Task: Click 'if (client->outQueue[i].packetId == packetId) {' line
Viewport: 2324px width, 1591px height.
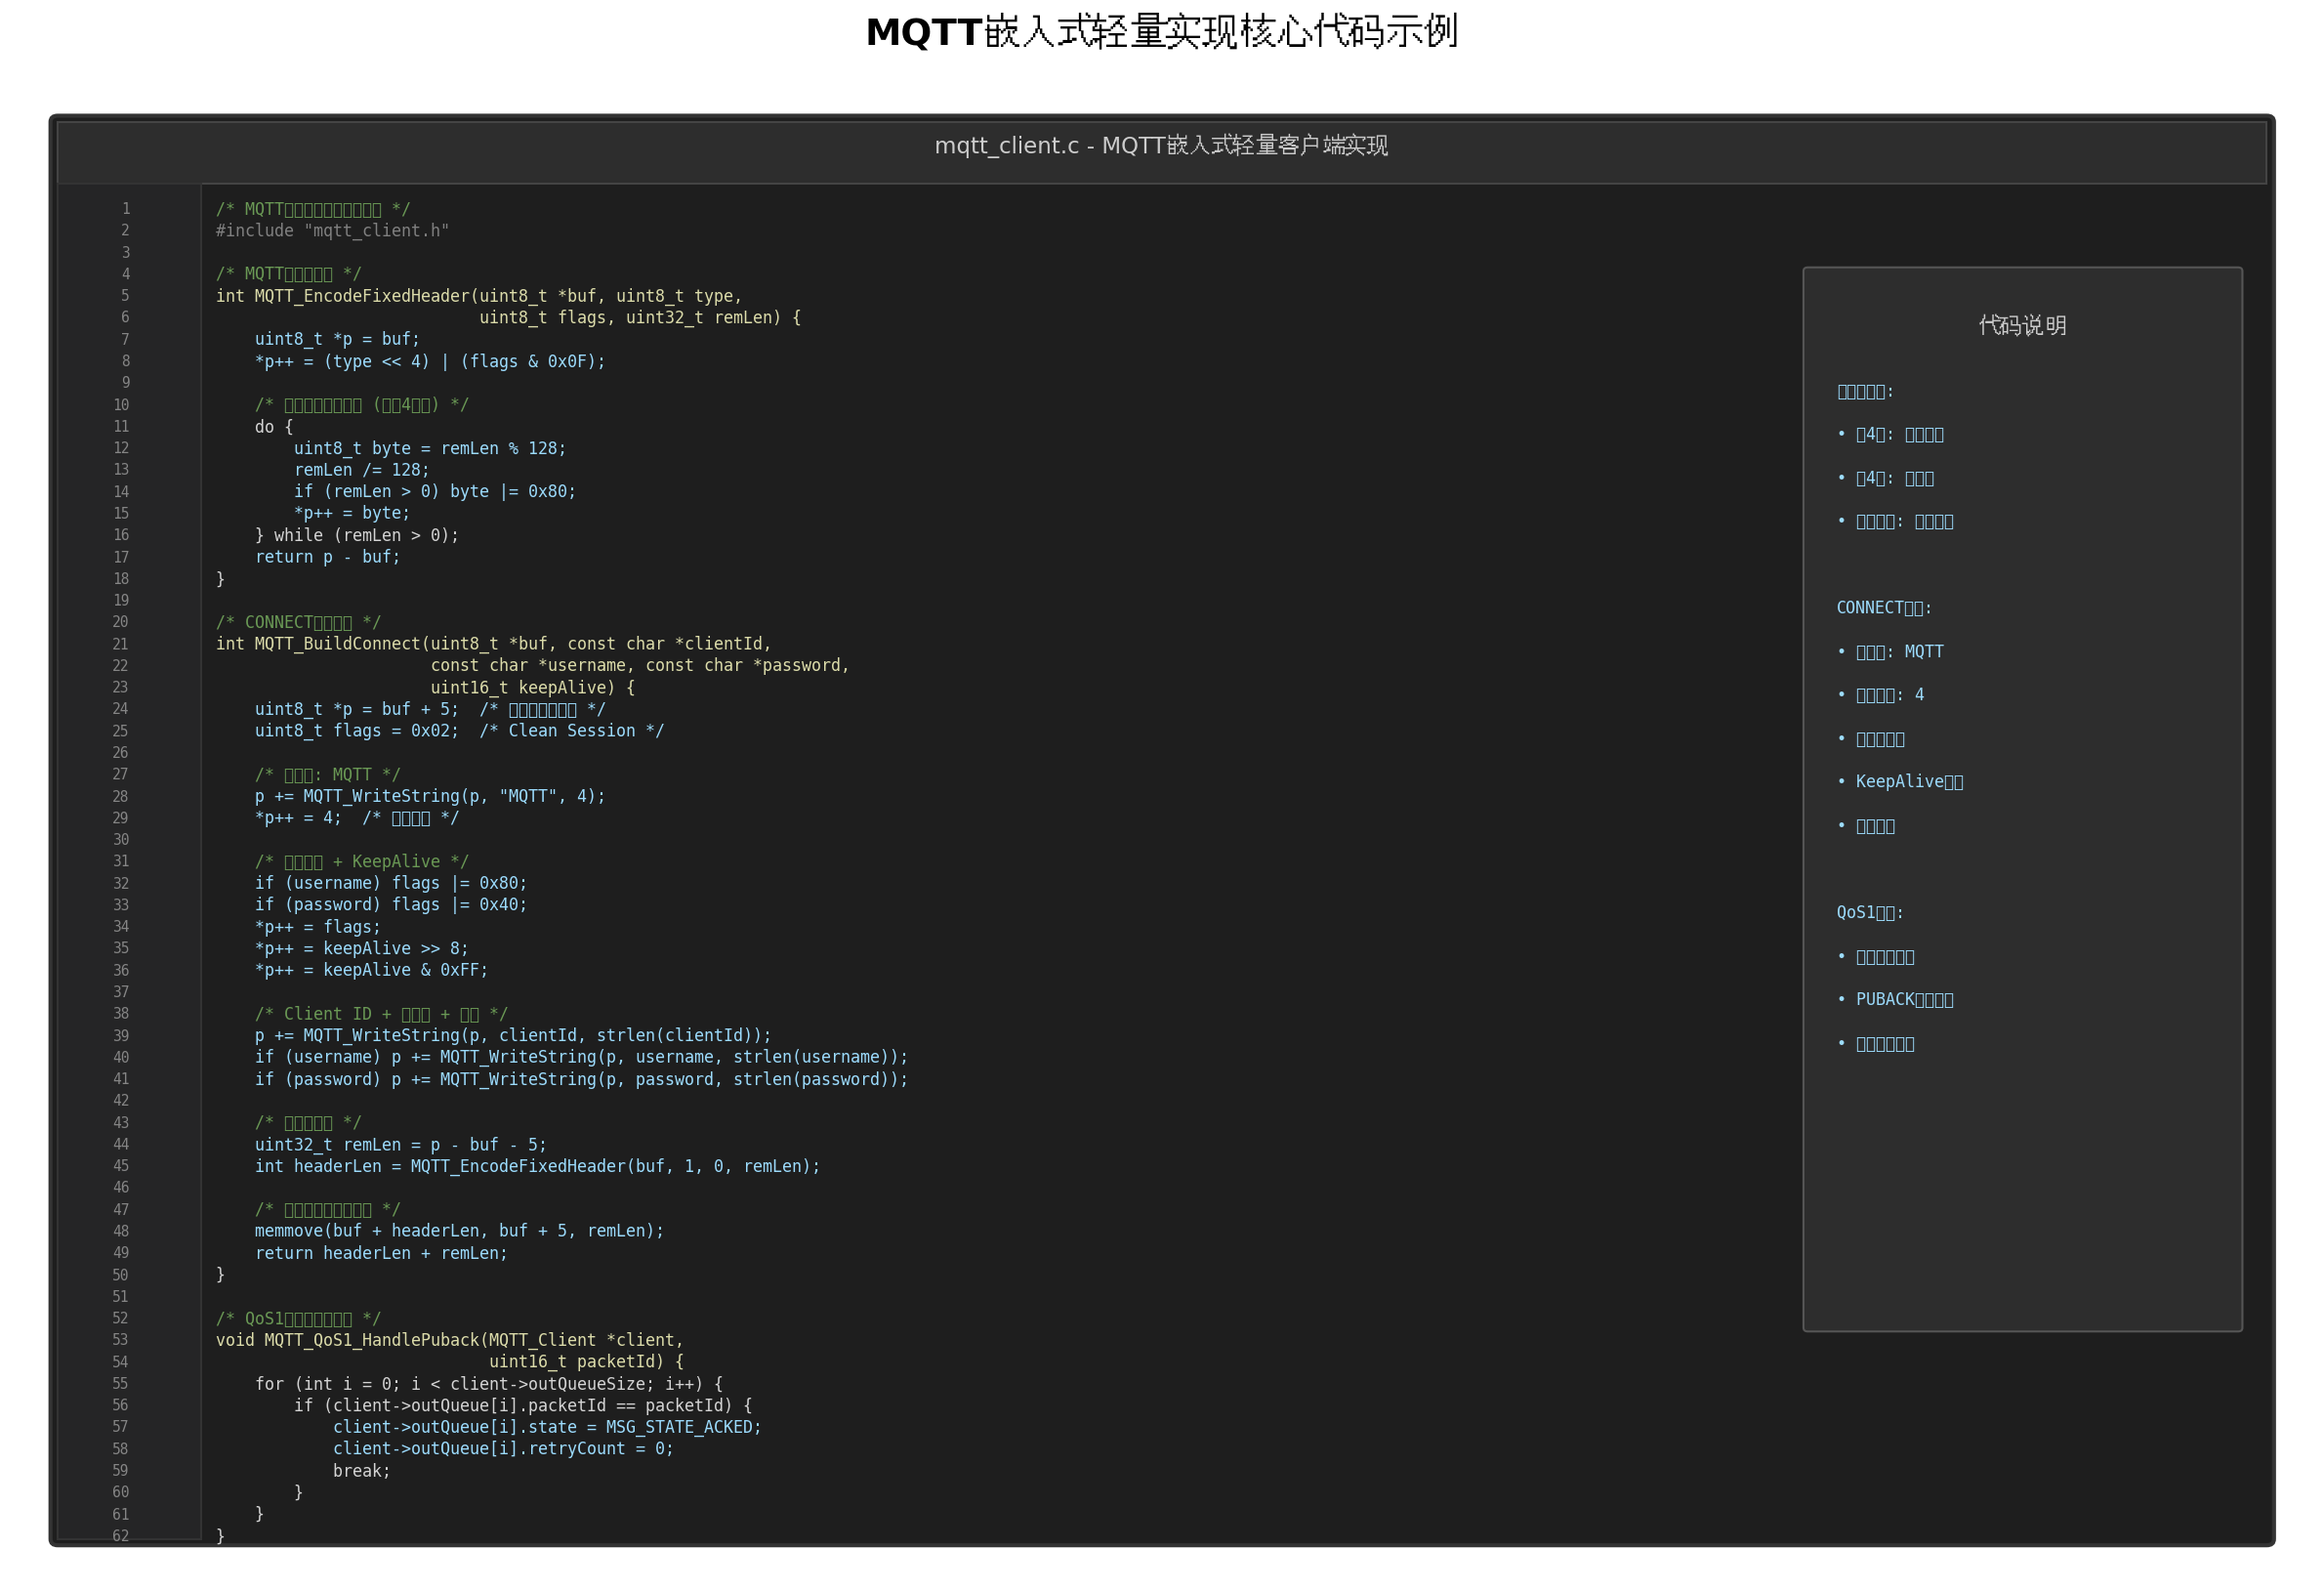Action: [x=523, y=1405]
